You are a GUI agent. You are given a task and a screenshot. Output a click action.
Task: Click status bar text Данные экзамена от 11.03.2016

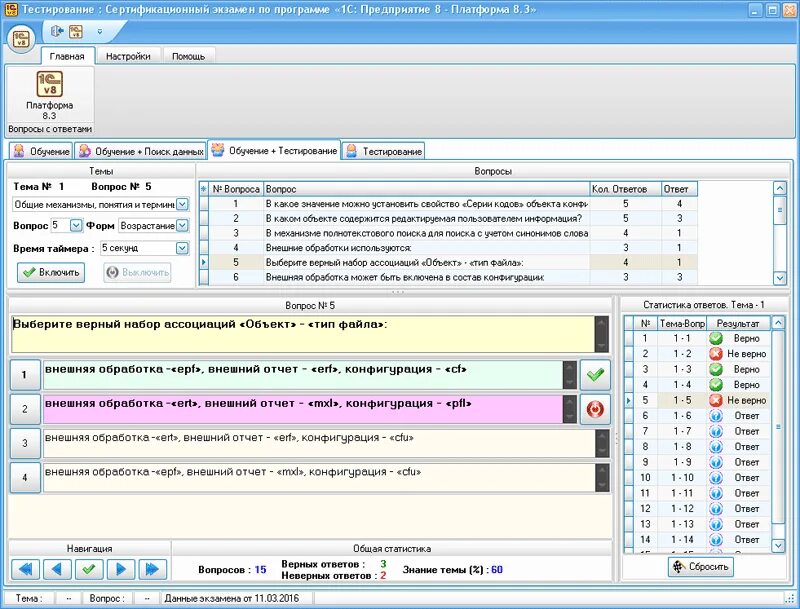pyautogui.click(x=232, y=598)
